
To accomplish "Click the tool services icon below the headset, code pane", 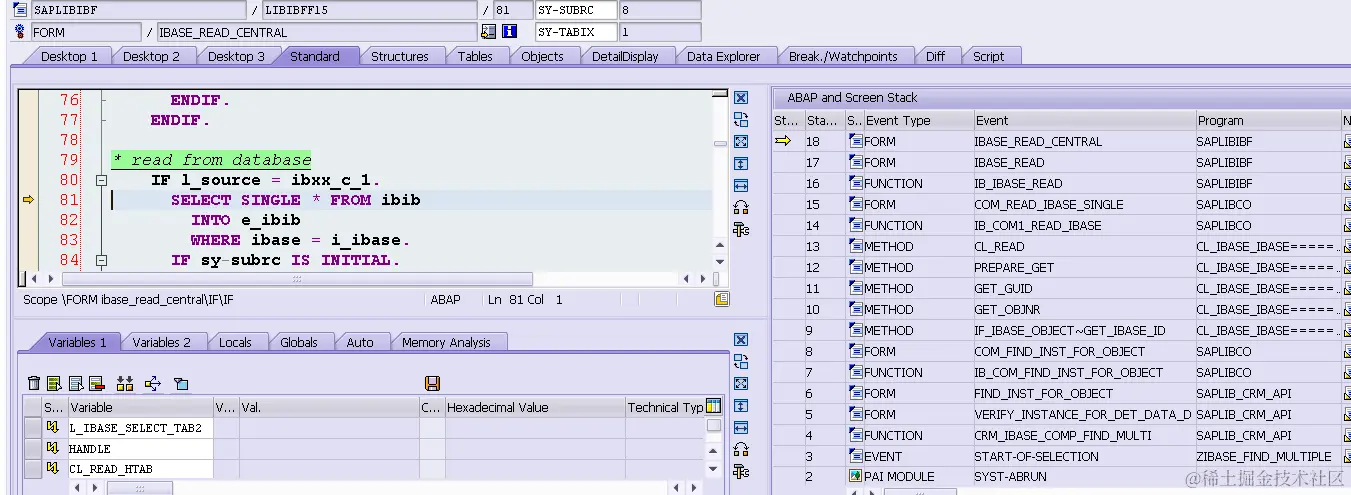I will point(741,230).
